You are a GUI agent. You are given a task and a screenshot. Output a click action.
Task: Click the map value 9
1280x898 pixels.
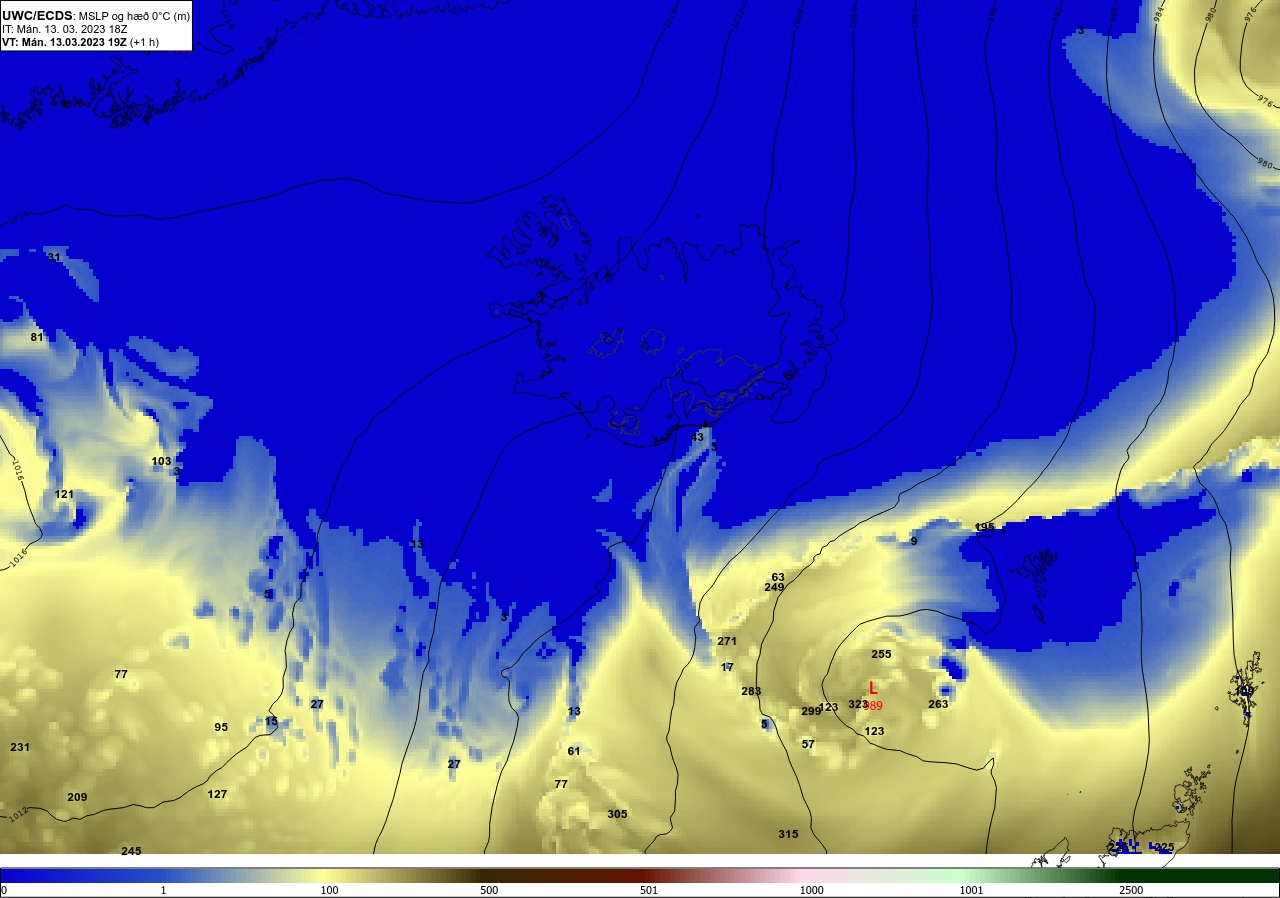[x=913, y=541]
